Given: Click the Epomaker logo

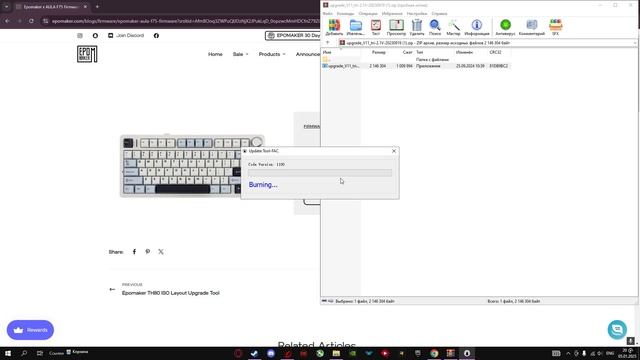Looking at the screenshot, I should 87,54.
